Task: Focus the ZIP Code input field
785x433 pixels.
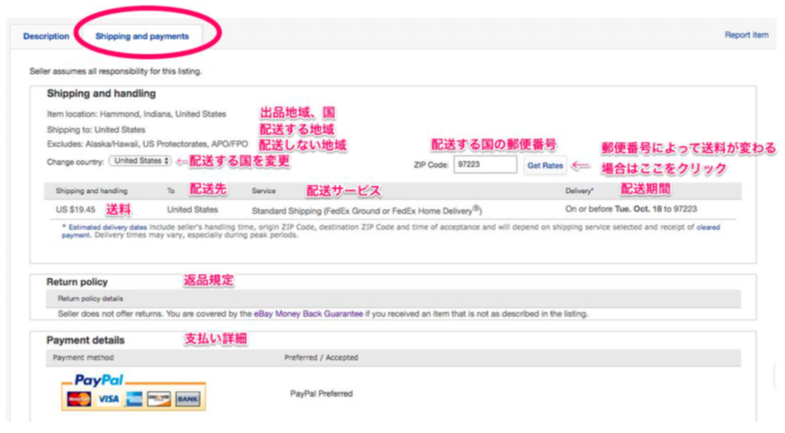Action: coord(484,164)
